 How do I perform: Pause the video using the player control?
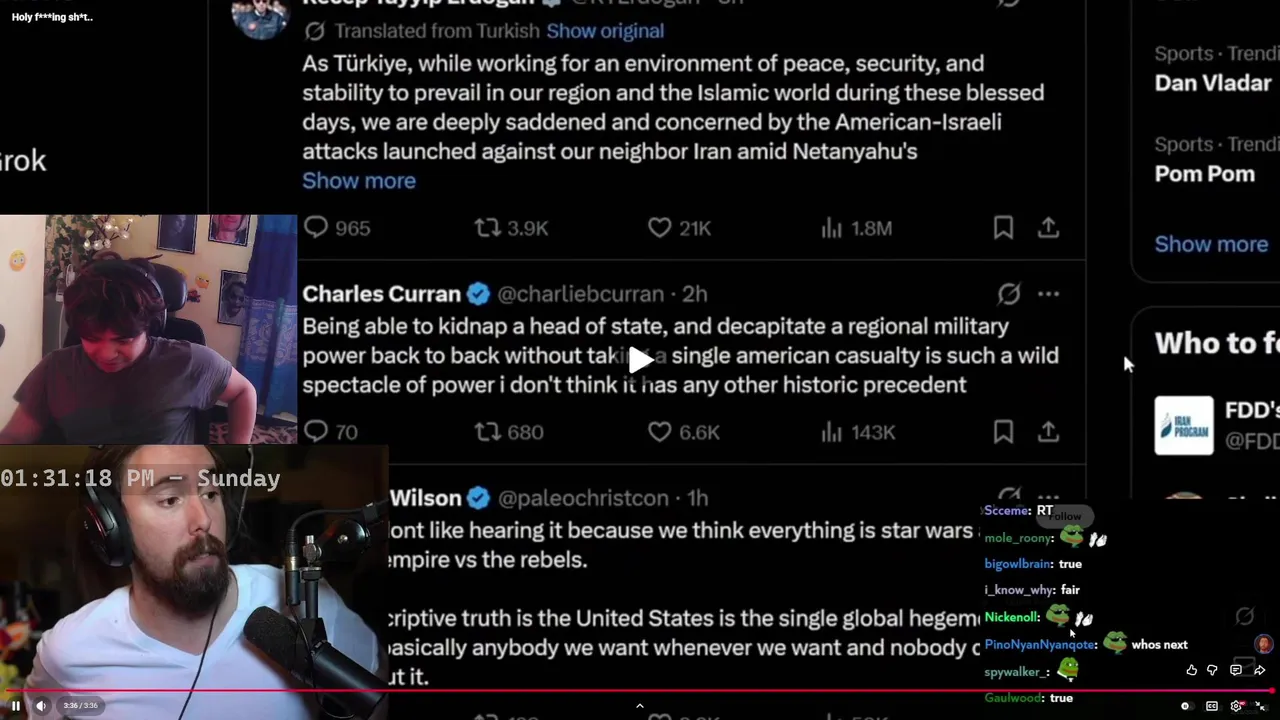[x=16, y=706]
